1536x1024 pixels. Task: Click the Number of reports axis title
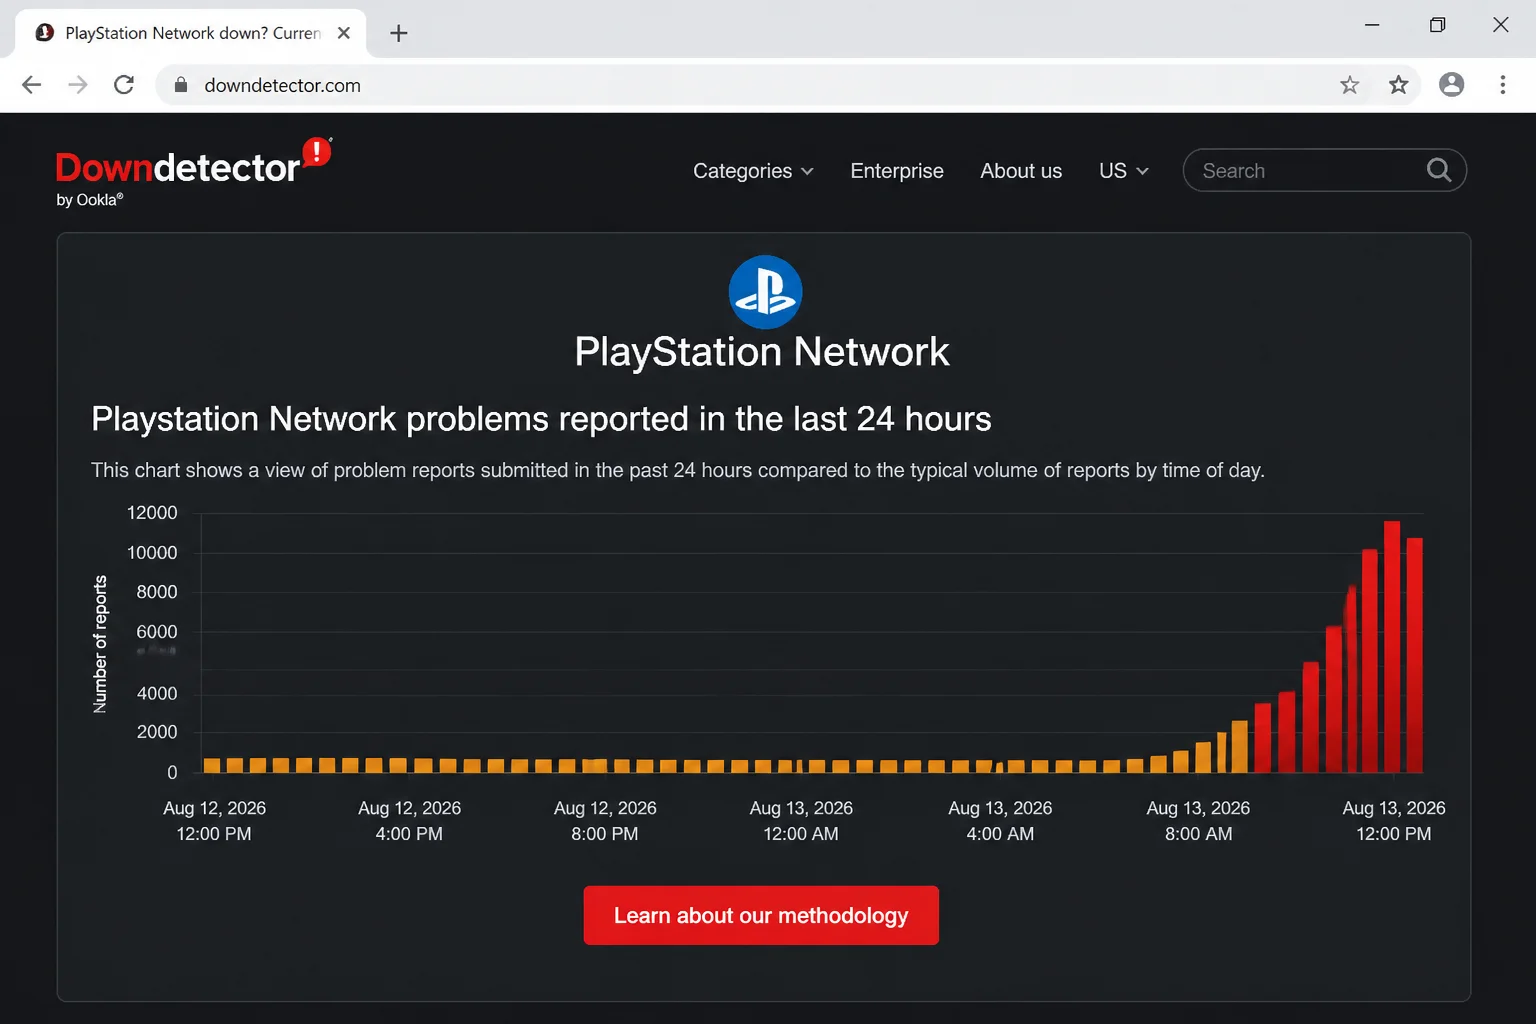pyautogui.click(x=100, y=644)
